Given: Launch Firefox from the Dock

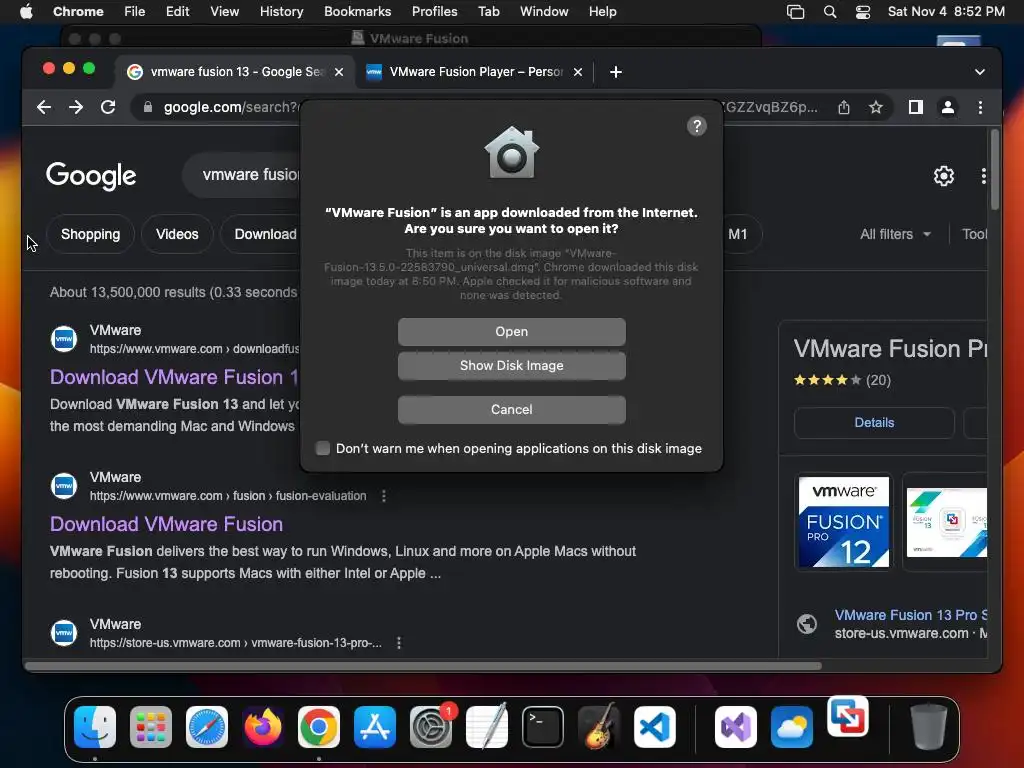Looking at the screenshot, I should click(x=263, y=727).
